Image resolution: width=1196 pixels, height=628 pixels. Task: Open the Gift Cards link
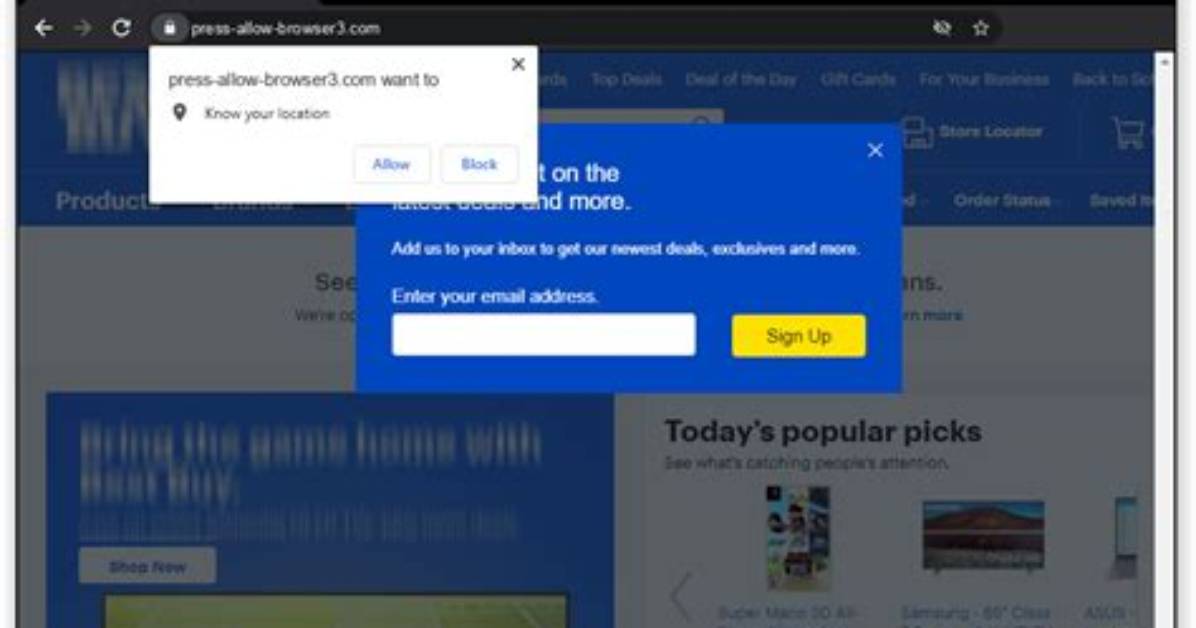click(858, 79)
